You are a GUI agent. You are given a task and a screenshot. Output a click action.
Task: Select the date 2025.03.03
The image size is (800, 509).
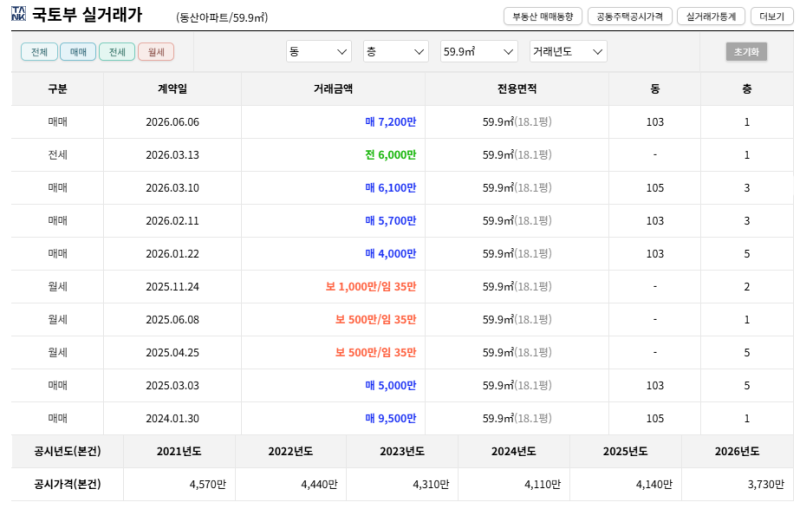172,386
